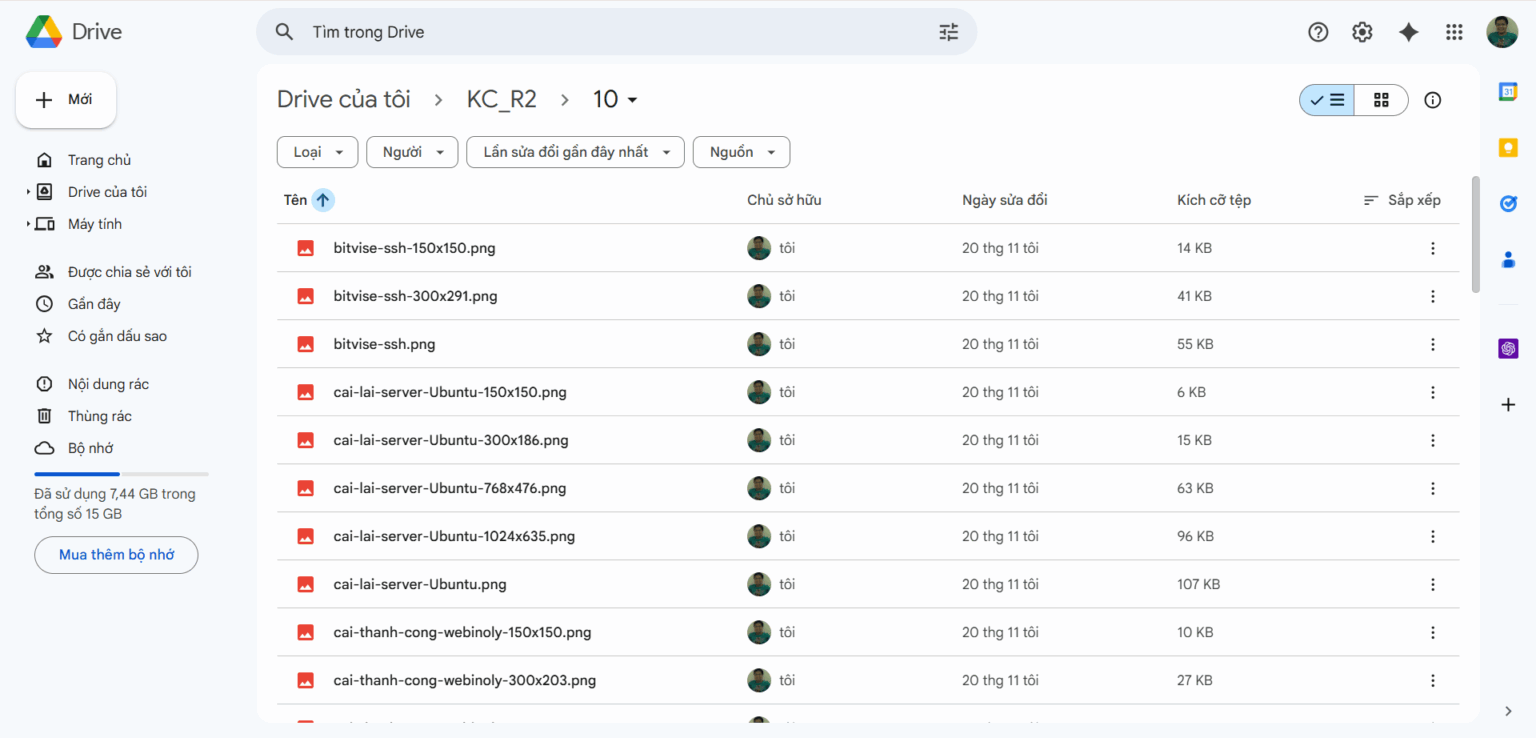Open Google Keep from the side panel
The image size is (1536, 738).
[1510, 147]
